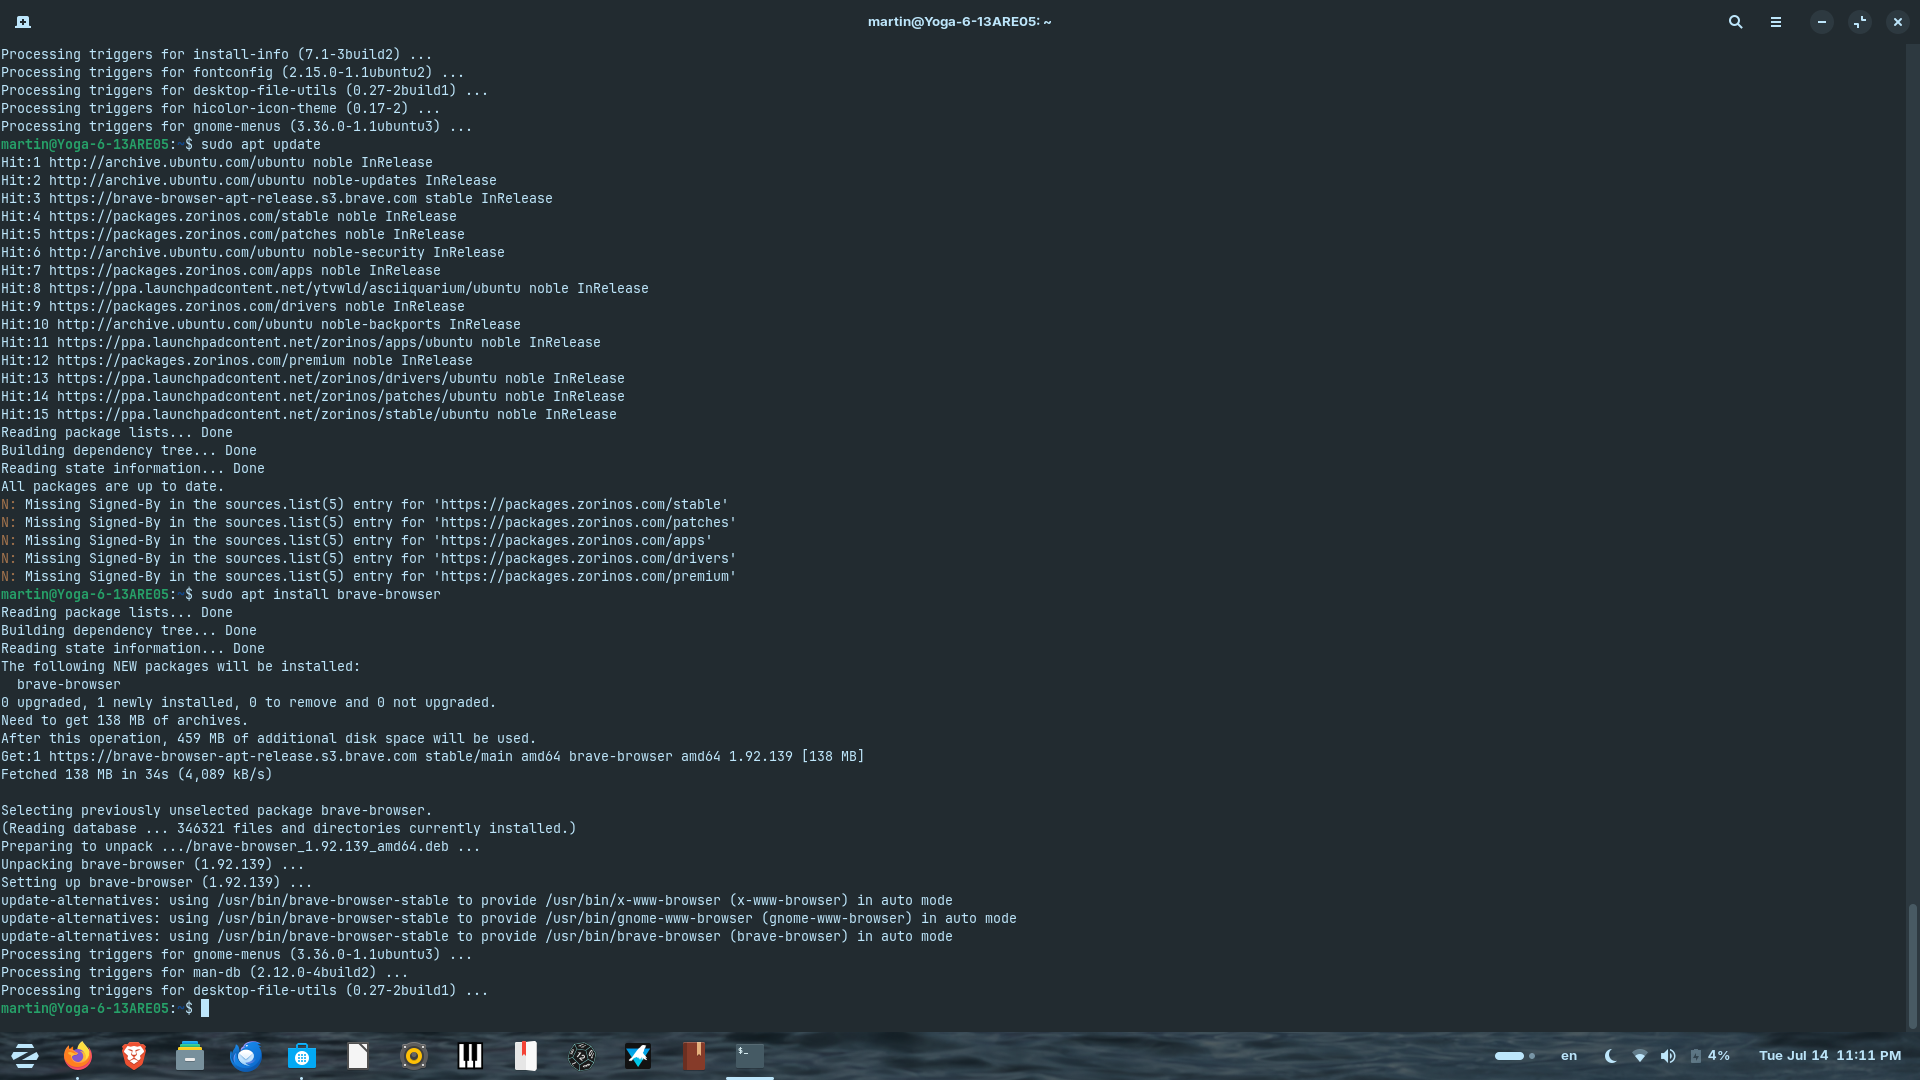Open the LibreOffice document icon
The height and width of the screenshot is (1080, 1920).
pyautogui.click(x=358, y=1055)
